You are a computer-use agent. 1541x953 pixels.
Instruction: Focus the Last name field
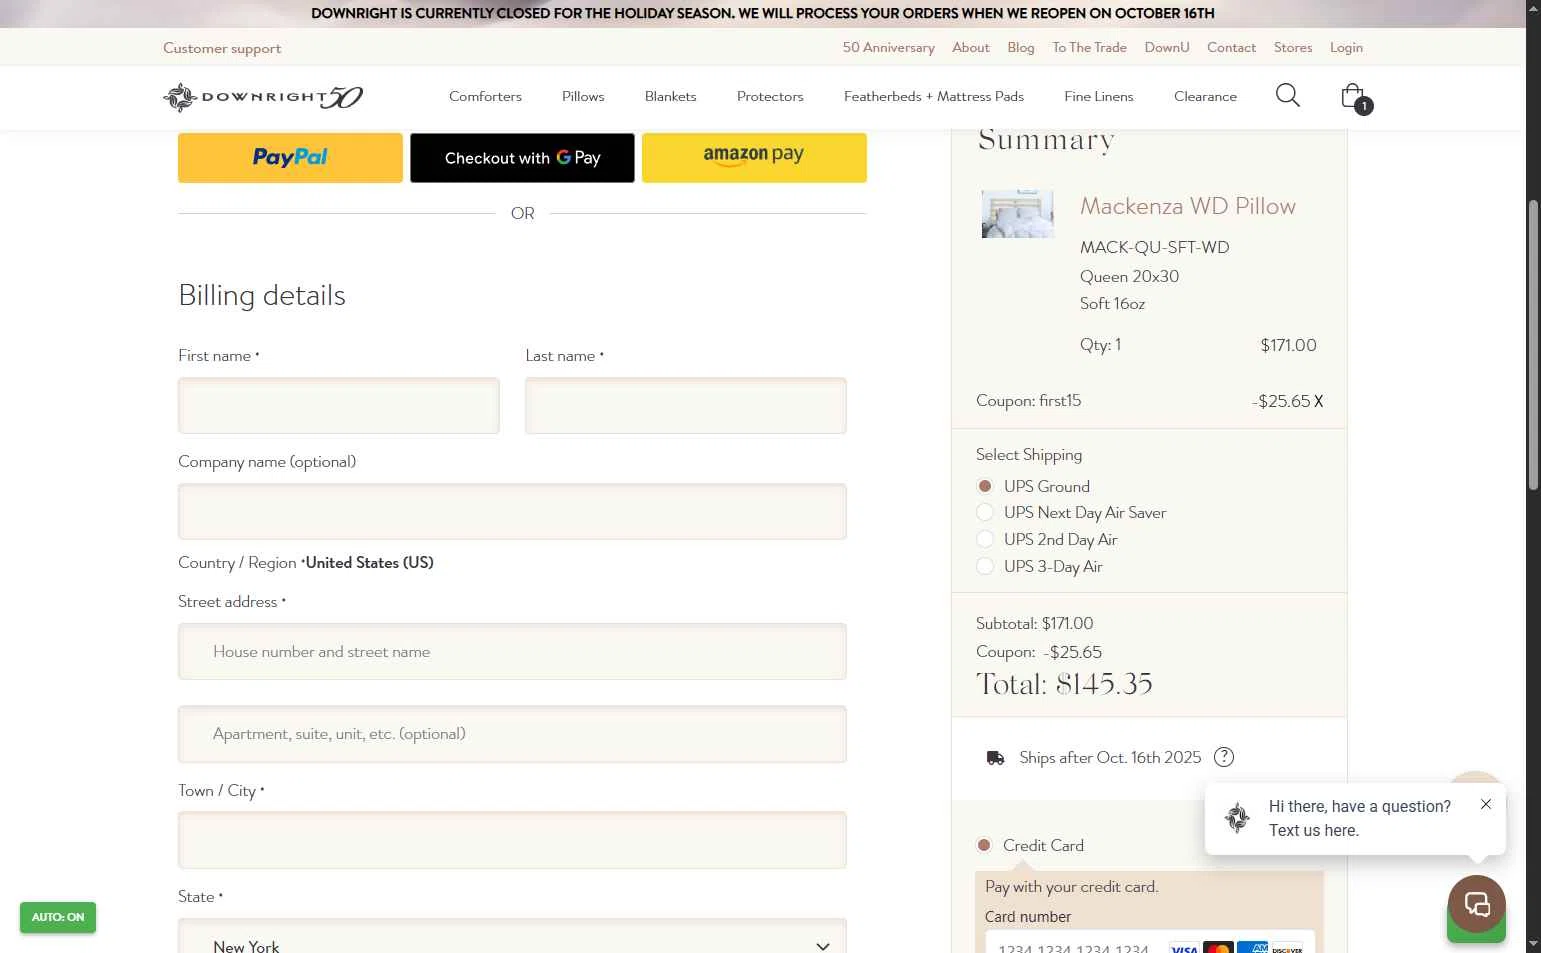pos(685,405)
